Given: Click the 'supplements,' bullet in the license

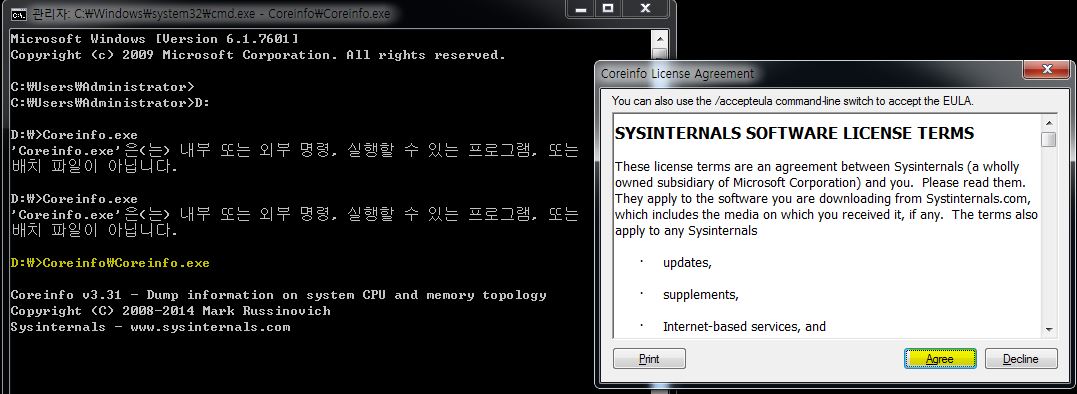Looking at the screenshot, I should (x=701, y=295).
